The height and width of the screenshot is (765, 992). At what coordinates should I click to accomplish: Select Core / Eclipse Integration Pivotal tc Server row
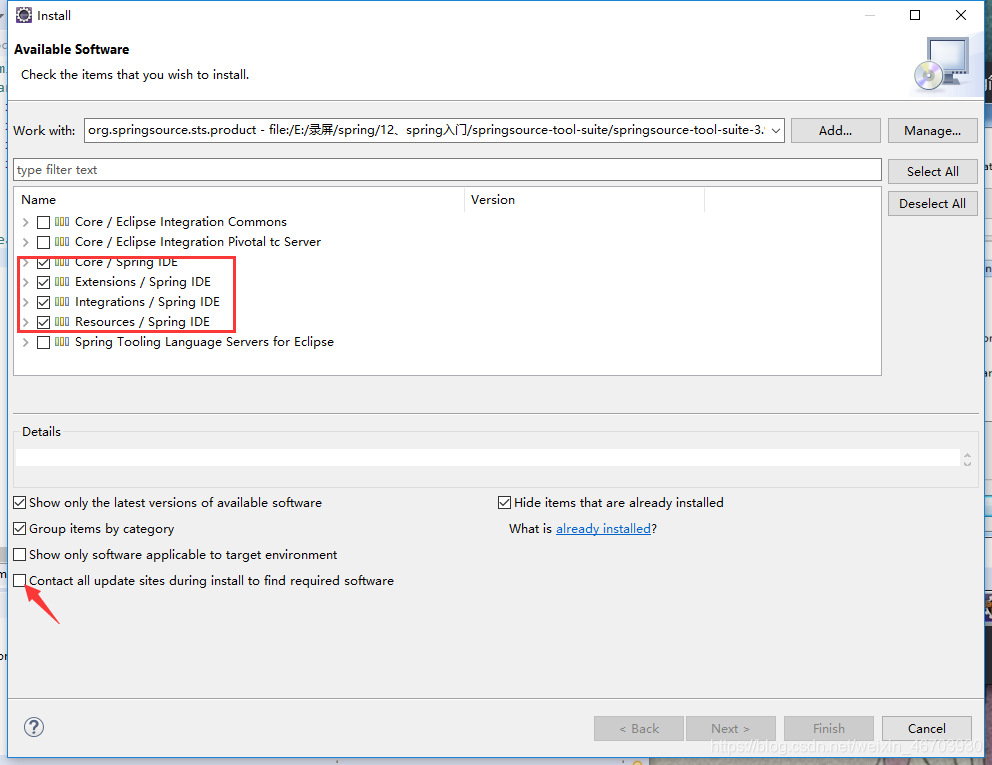(x=198, y=242)
